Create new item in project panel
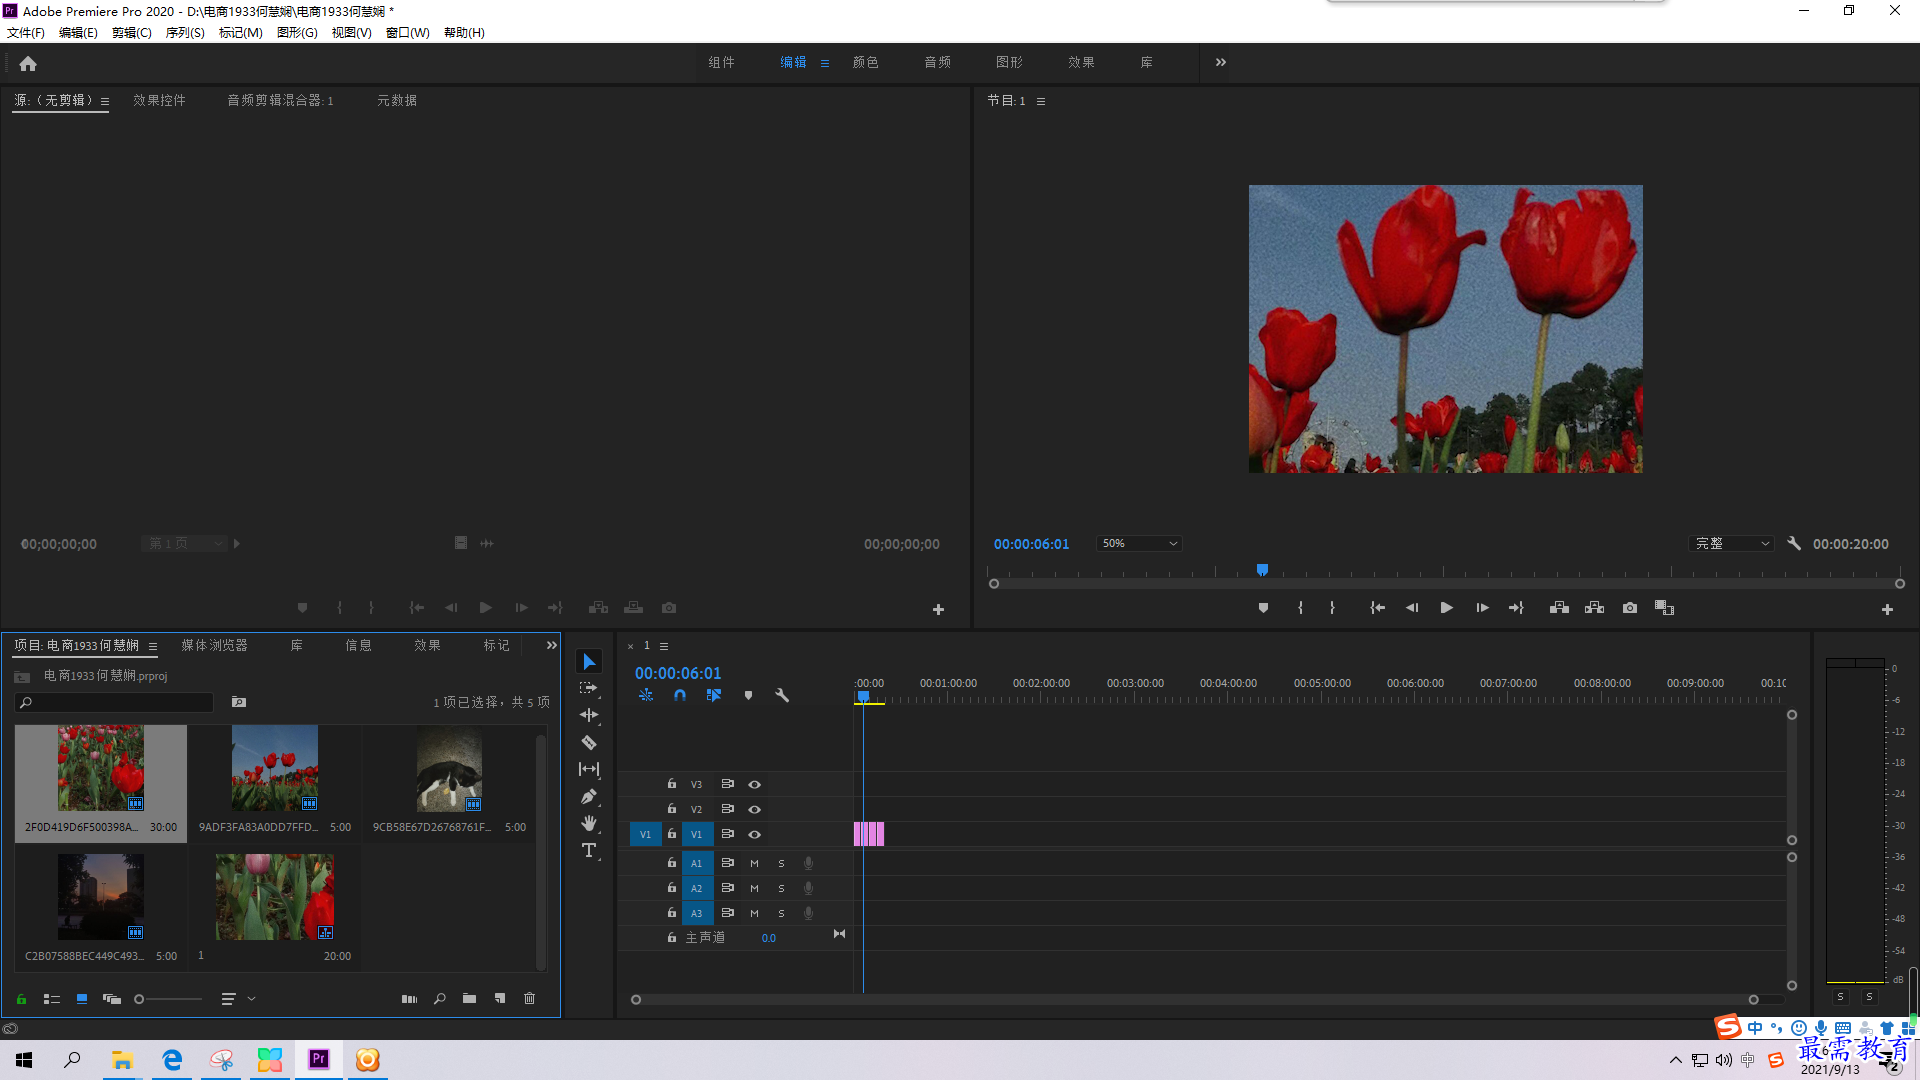 pos(500,998)
